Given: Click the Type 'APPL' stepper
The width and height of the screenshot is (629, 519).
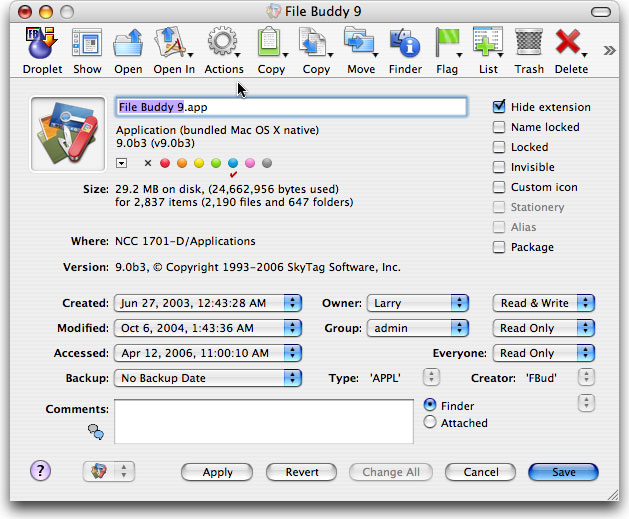Looking at the screenshot, I should (x=431, y=377).
